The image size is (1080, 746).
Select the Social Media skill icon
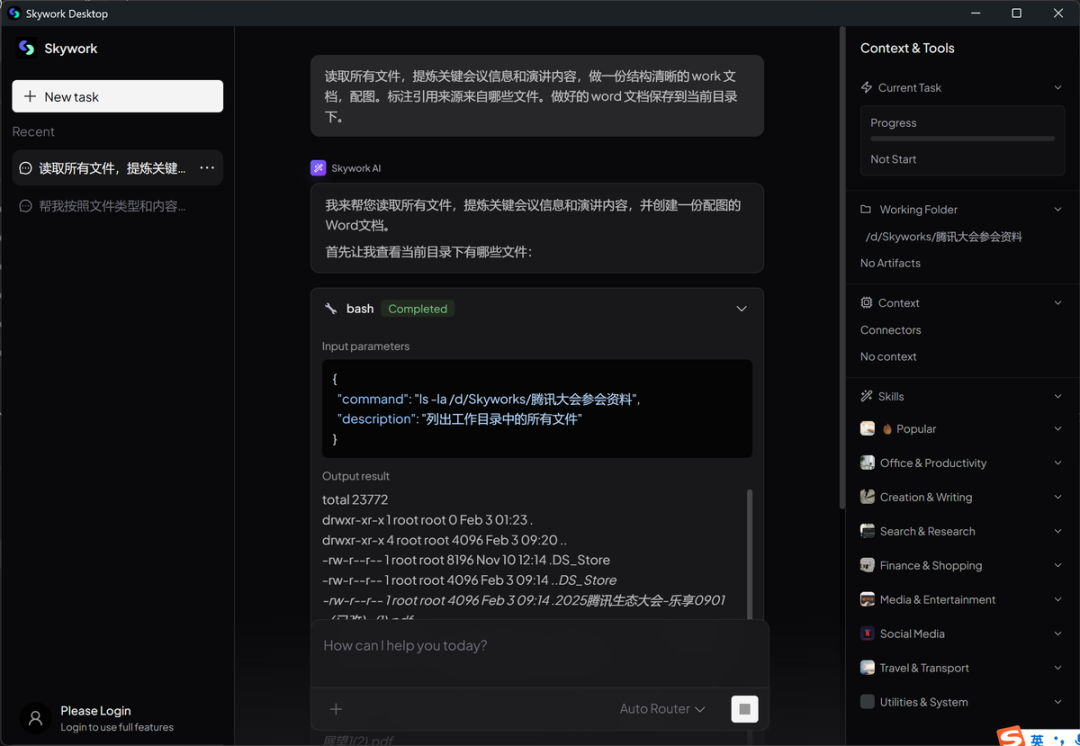tap(866, 633)
